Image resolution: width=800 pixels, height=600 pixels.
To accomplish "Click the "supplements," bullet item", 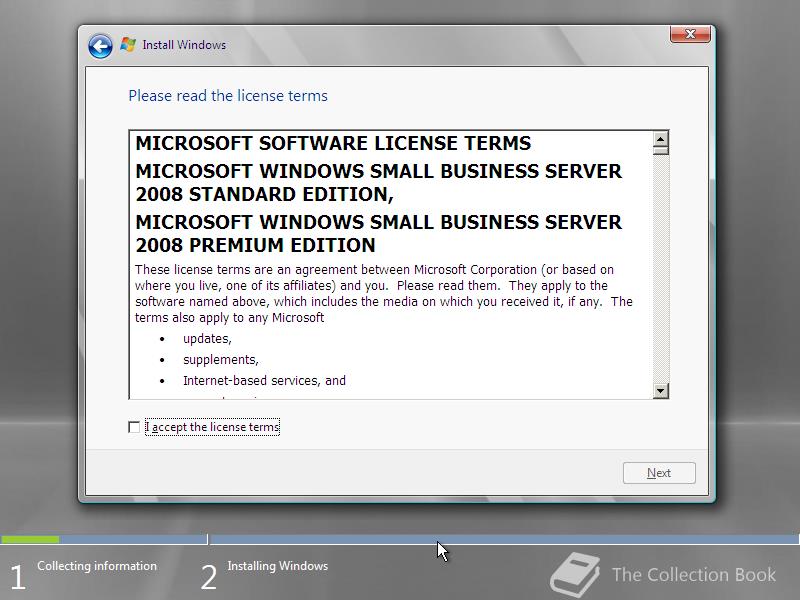I will click(221, 360).
